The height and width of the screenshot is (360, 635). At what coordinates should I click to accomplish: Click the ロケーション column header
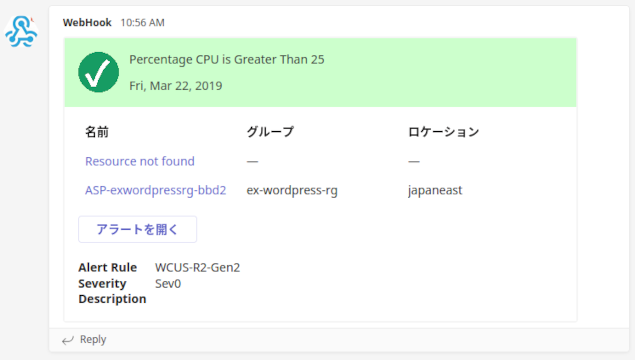[x=443, y=132]
